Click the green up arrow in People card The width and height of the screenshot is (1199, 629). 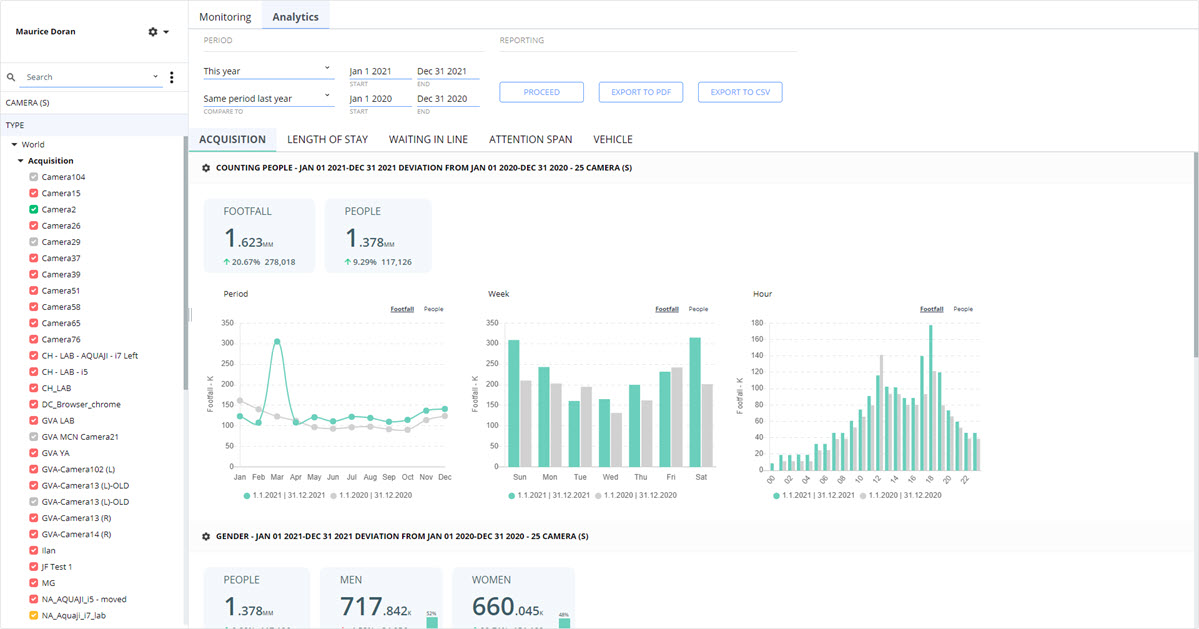[x=348, y=262]
